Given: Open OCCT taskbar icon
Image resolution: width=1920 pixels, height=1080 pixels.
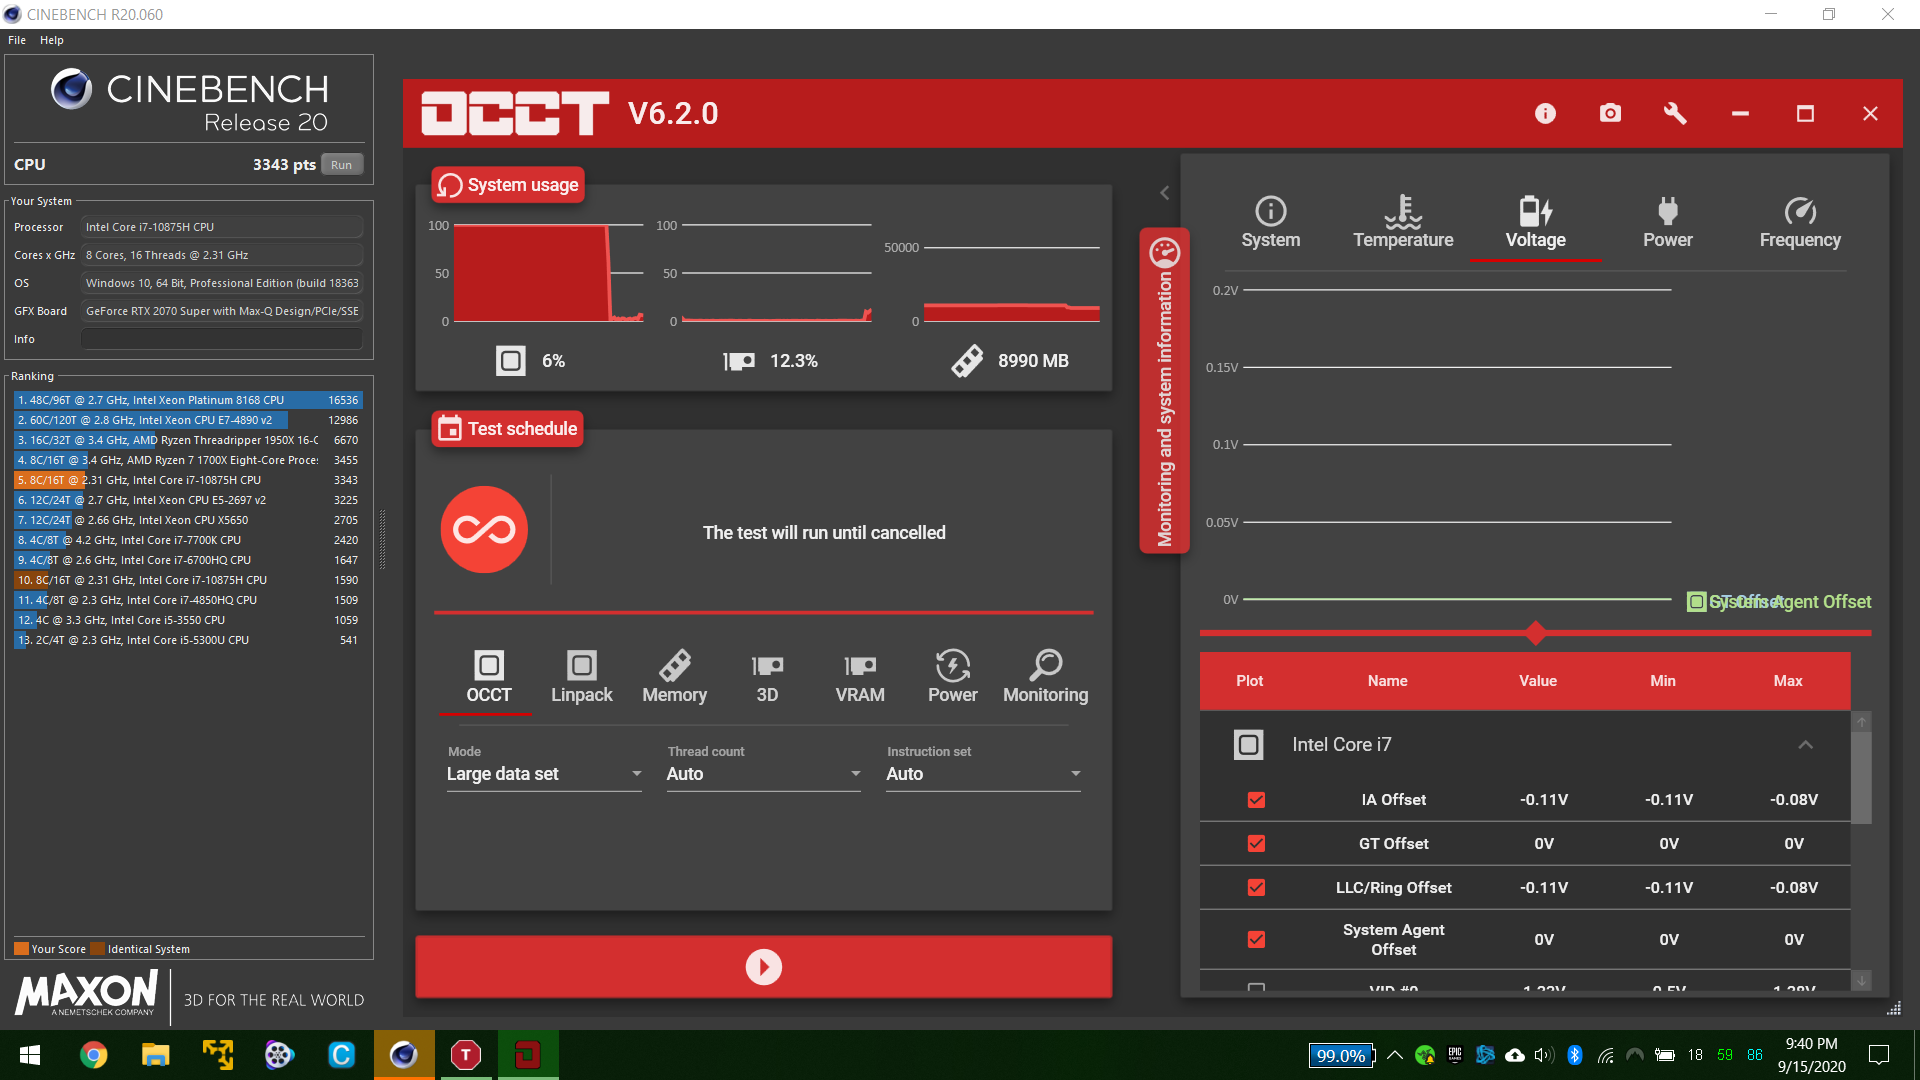Looking at the screenshot, I should coord(528,1055).
